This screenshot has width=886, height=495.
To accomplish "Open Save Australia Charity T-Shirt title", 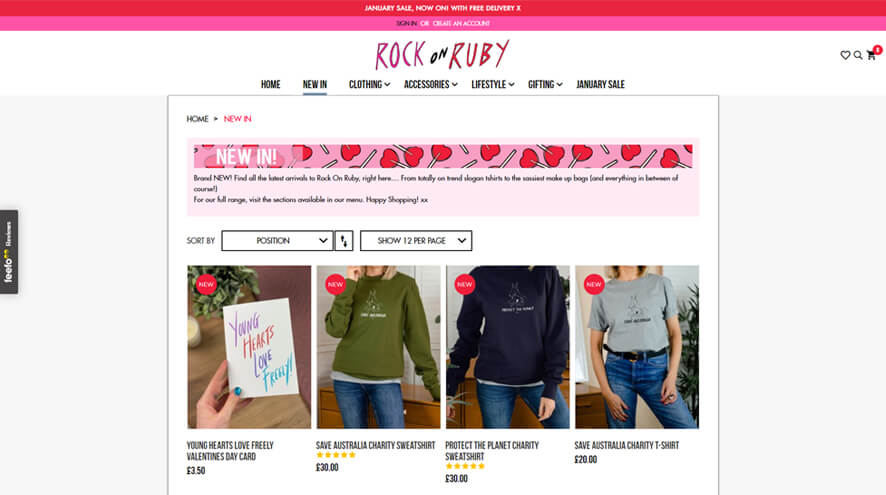I will (x=627, y=445).
